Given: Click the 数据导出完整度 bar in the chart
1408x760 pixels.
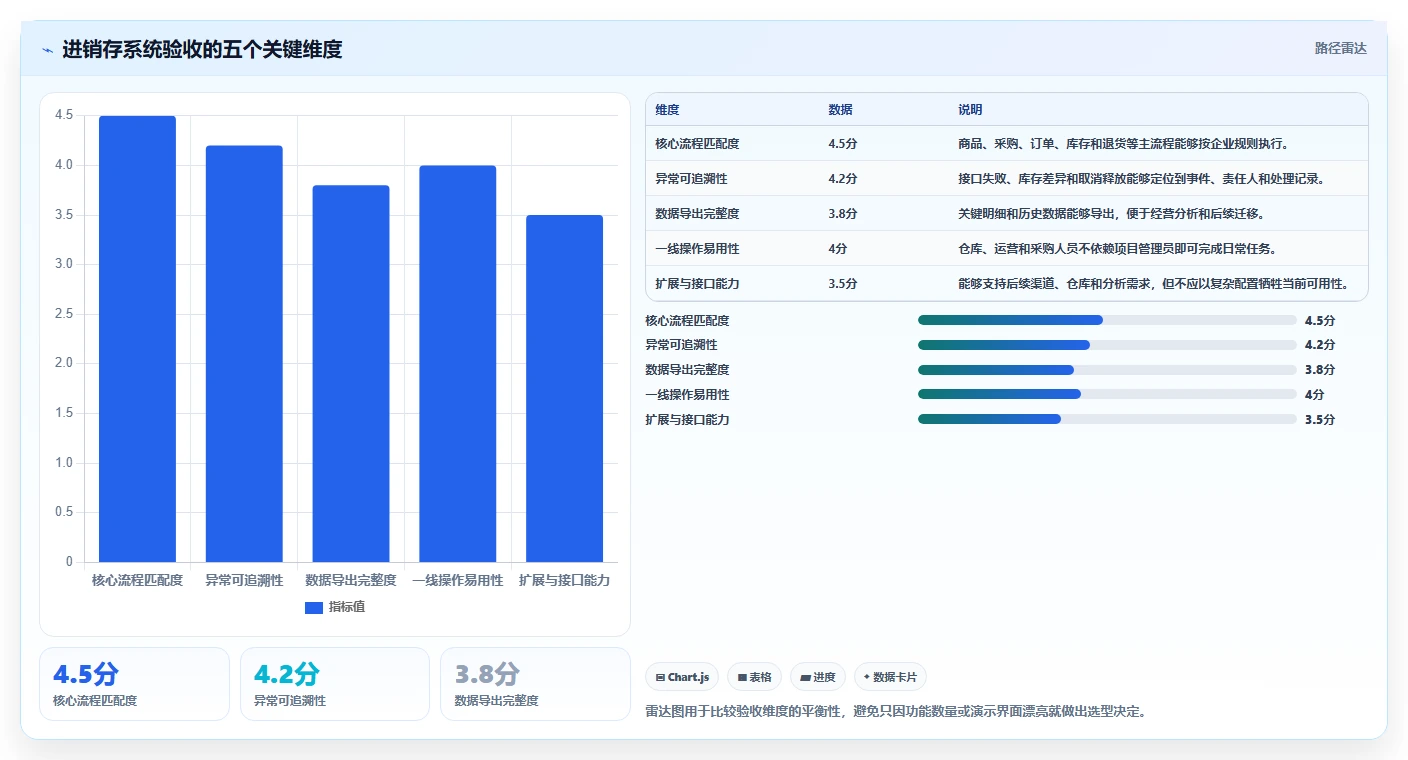Looking at the screenshot, I should [x=351, y=374].
